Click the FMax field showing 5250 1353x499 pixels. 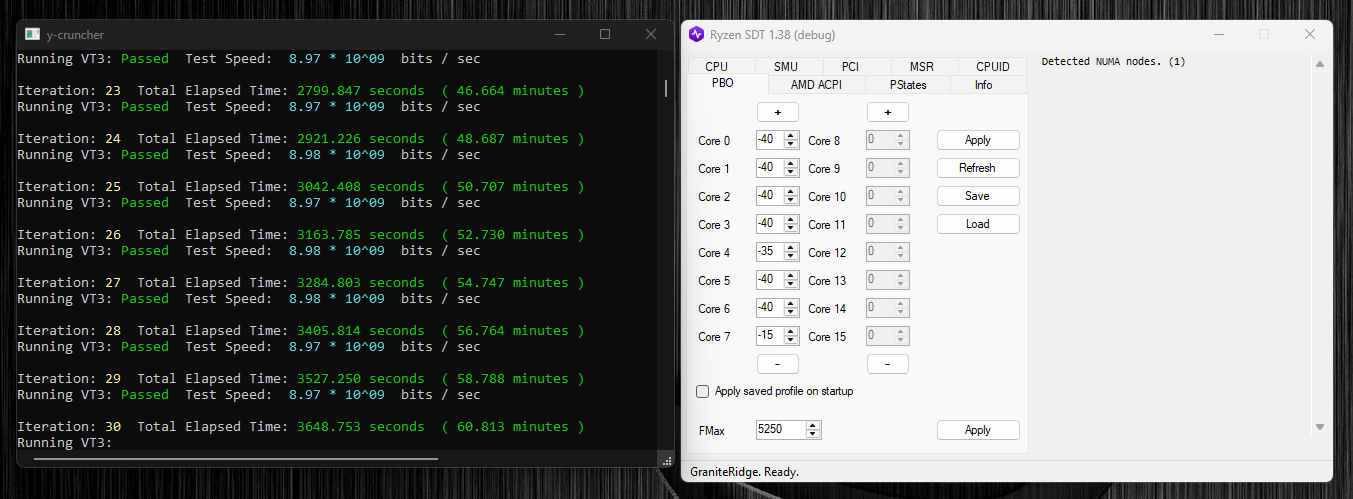point(781,430)
